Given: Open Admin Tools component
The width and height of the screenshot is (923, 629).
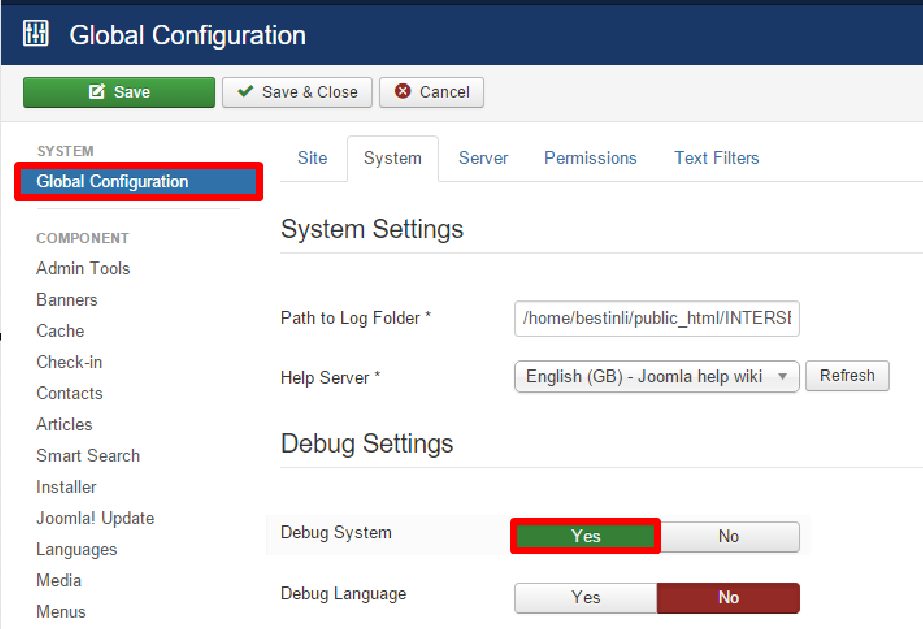Looking at the screenshot, I should click(83, 268).
